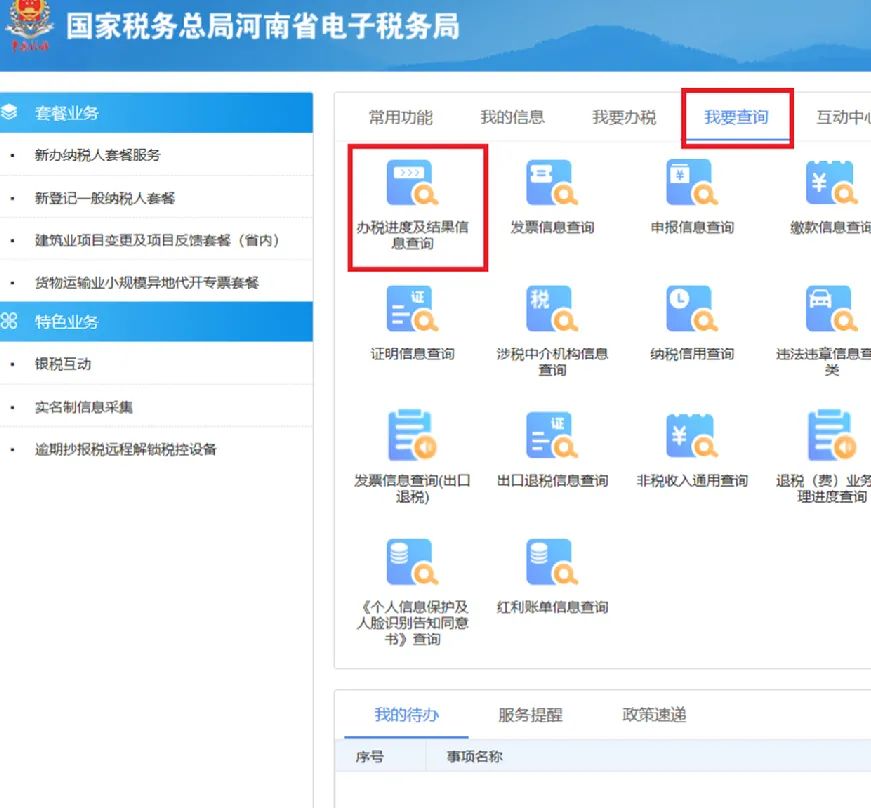Viewport: 871px width, 808px height.
Task: Open 发票信息查询(出口退税) icon
Action: (x=412, y=435)
